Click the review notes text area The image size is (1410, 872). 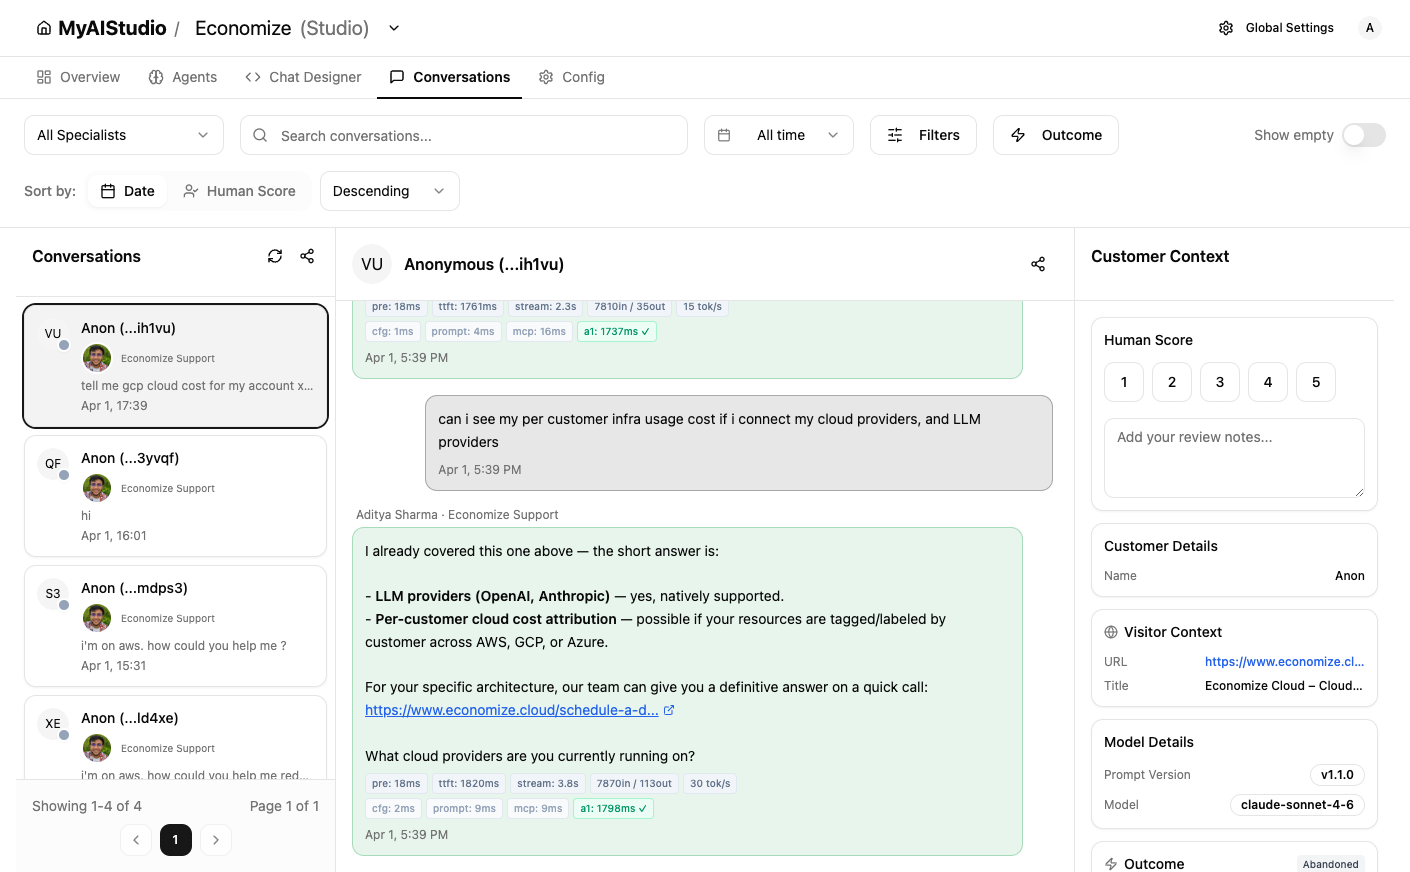point(1234,457)
